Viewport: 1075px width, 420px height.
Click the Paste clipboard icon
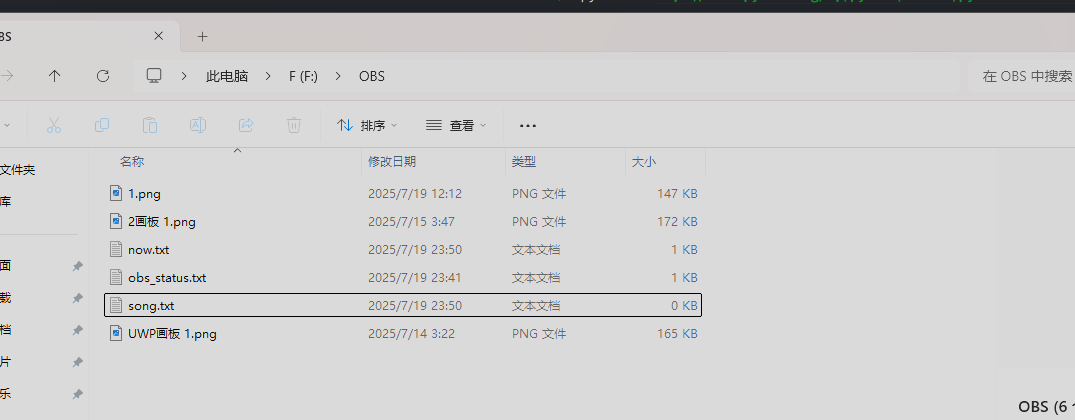(x=150, y=125)
